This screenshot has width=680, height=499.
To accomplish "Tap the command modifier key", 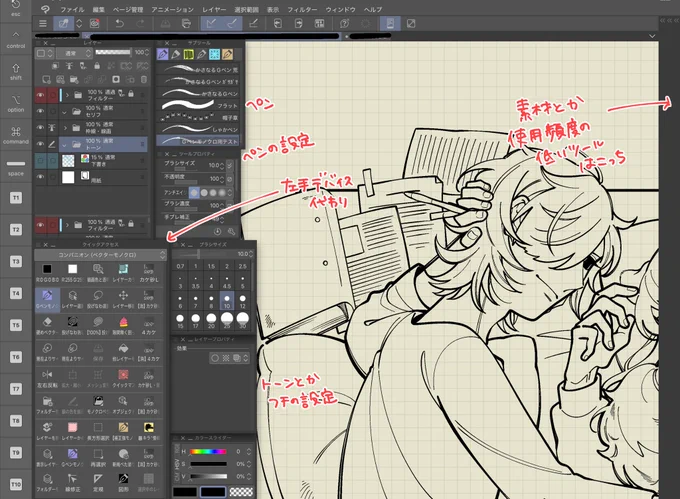I will 16,135.
